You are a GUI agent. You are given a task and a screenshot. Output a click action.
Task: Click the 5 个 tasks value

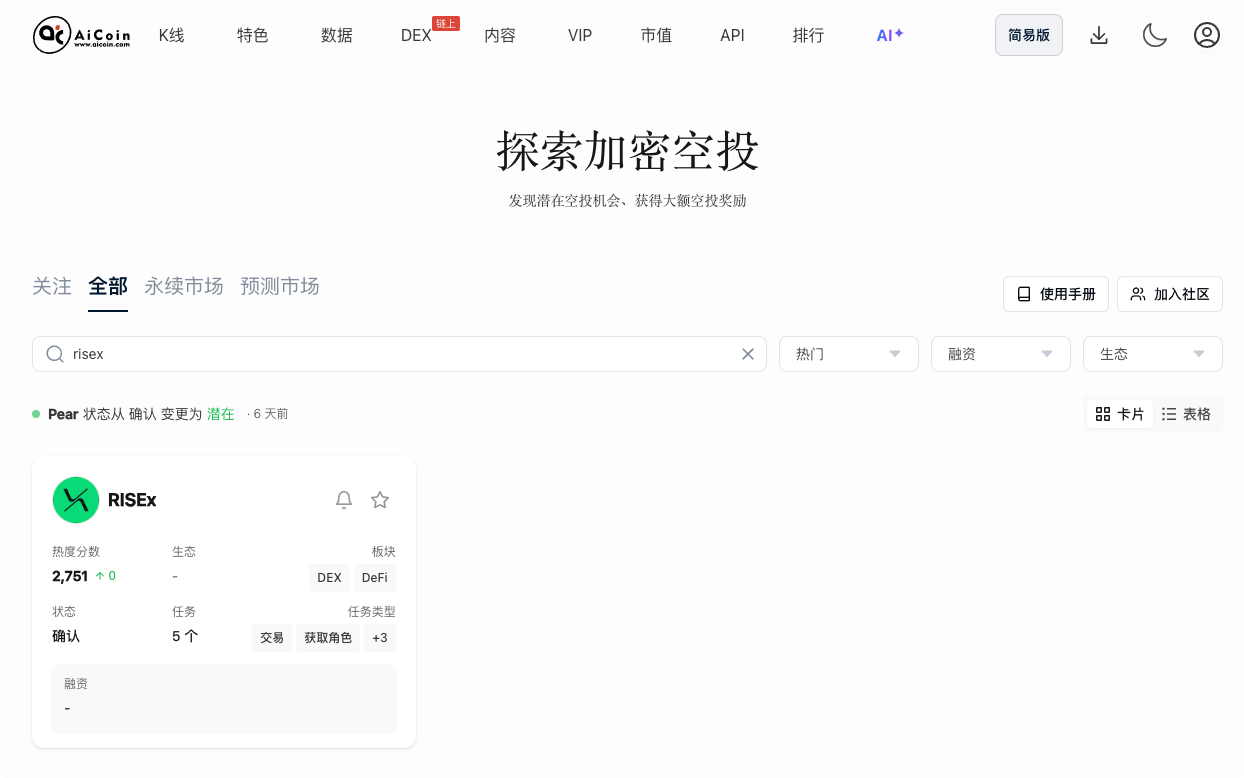(185, 636)
